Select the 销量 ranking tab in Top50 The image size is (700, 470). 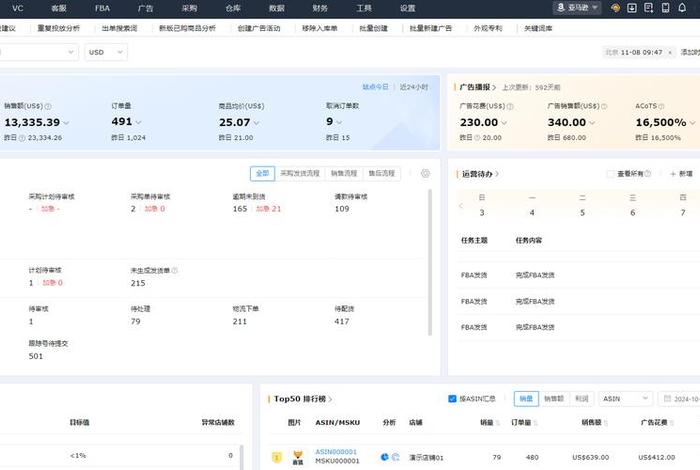tap(526, 399)
